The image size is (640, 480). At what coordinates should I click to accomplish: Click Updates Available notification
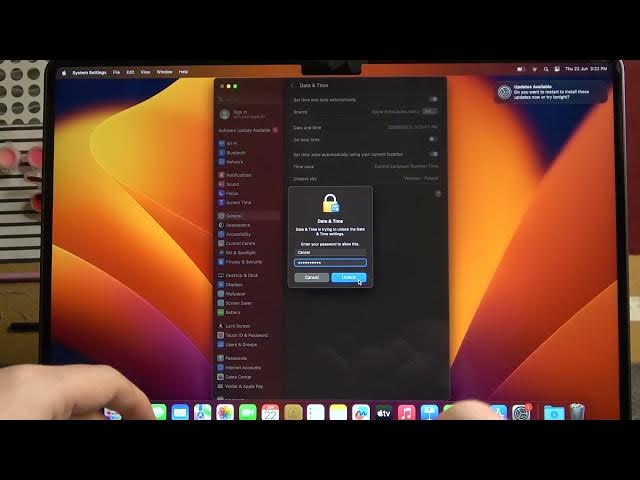click(x=551, y=92)
